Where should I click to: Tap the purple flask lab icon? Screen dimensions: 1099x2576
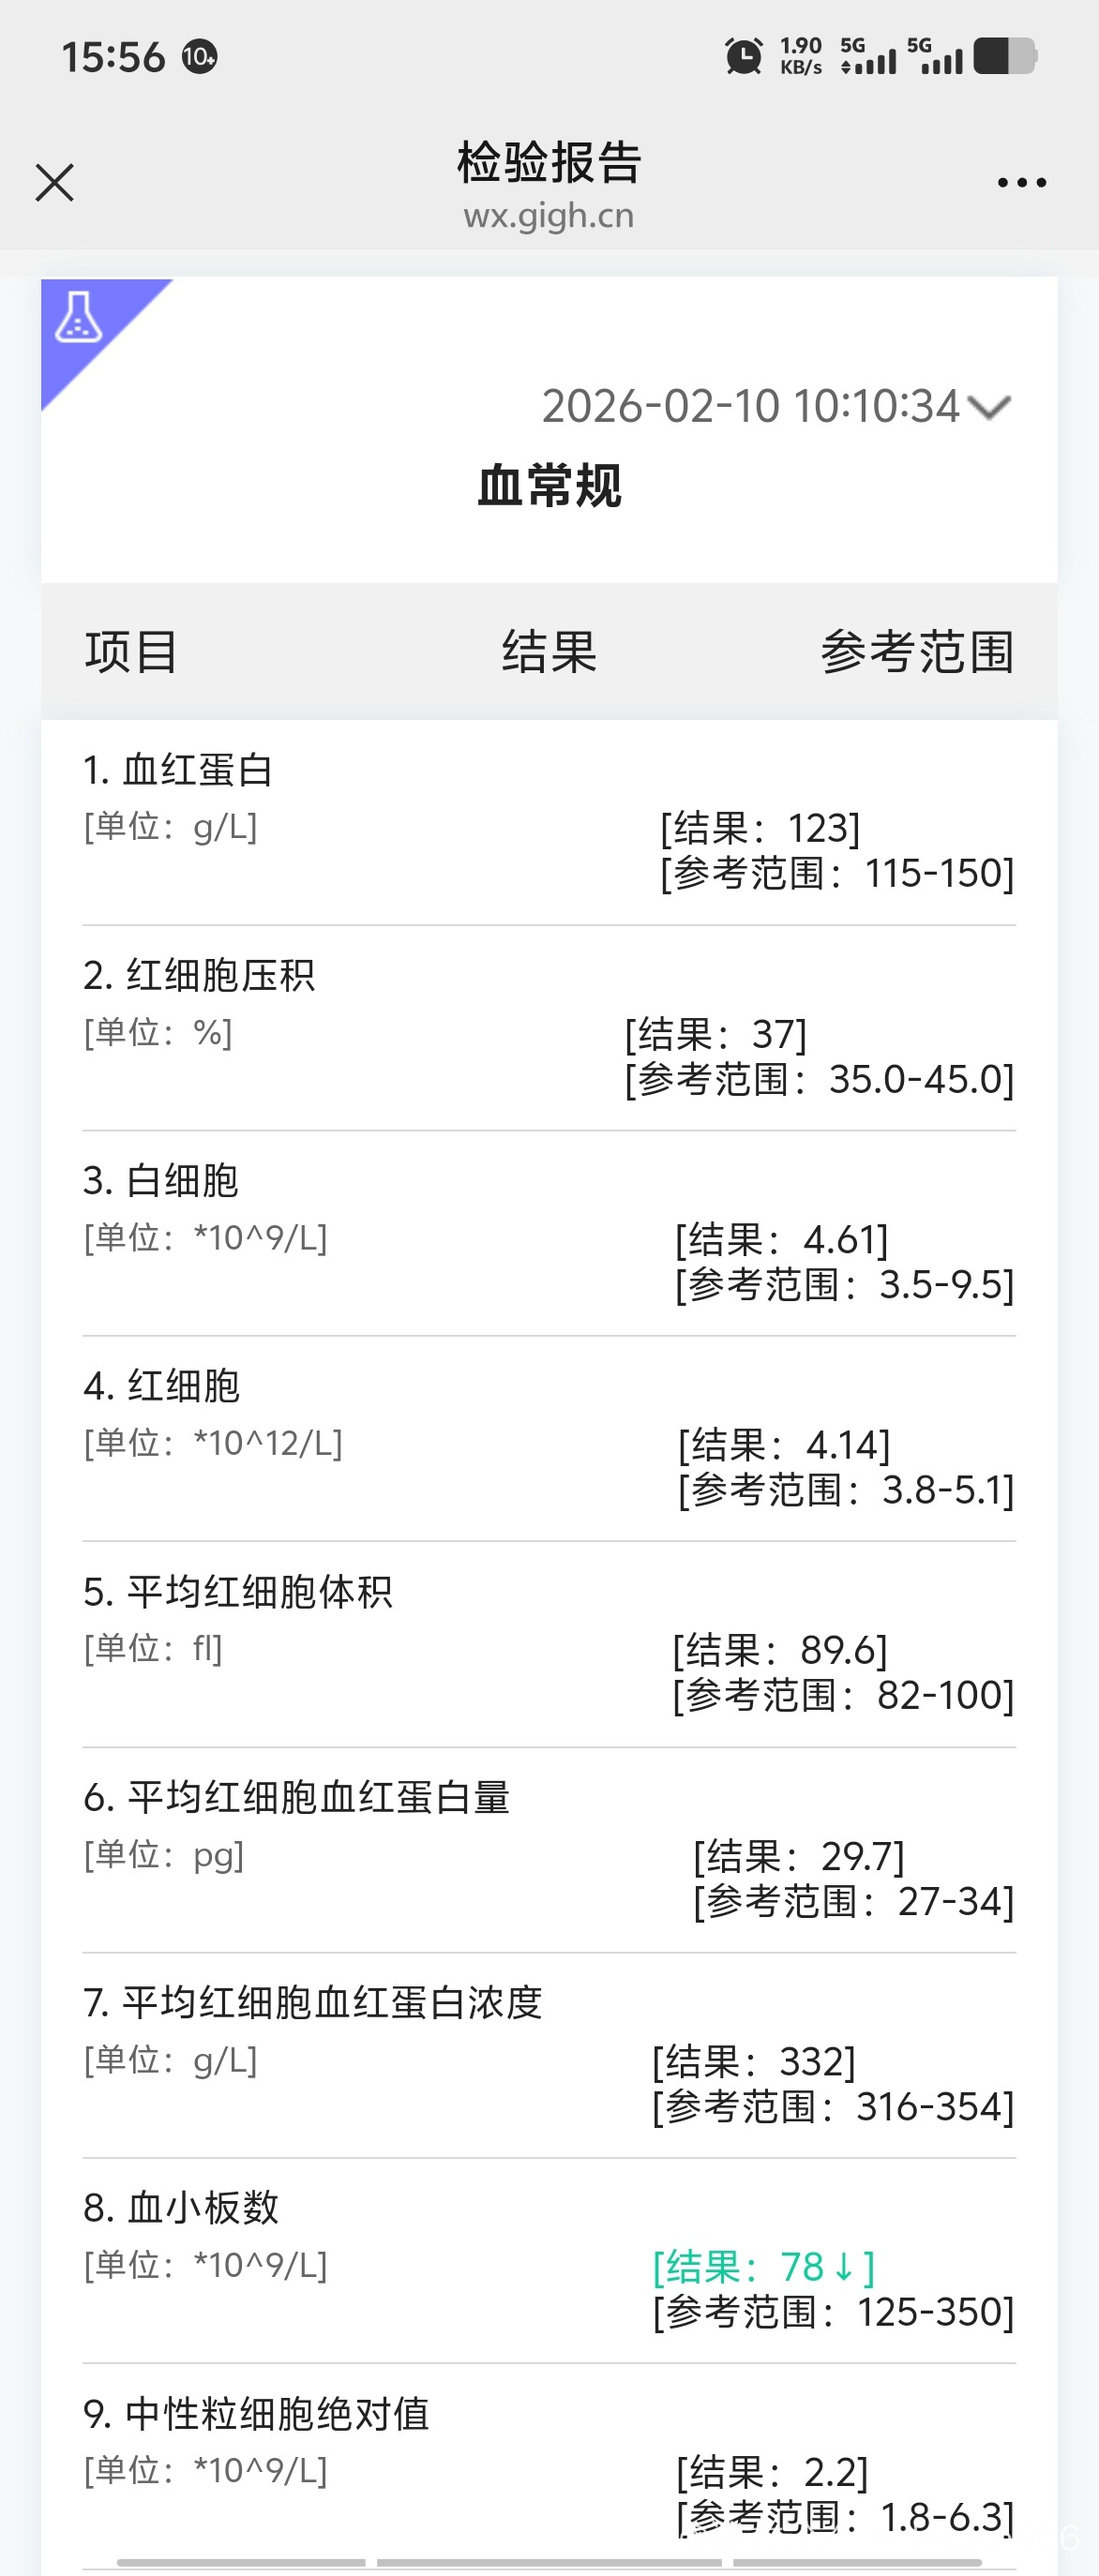(x=79, y=318)
